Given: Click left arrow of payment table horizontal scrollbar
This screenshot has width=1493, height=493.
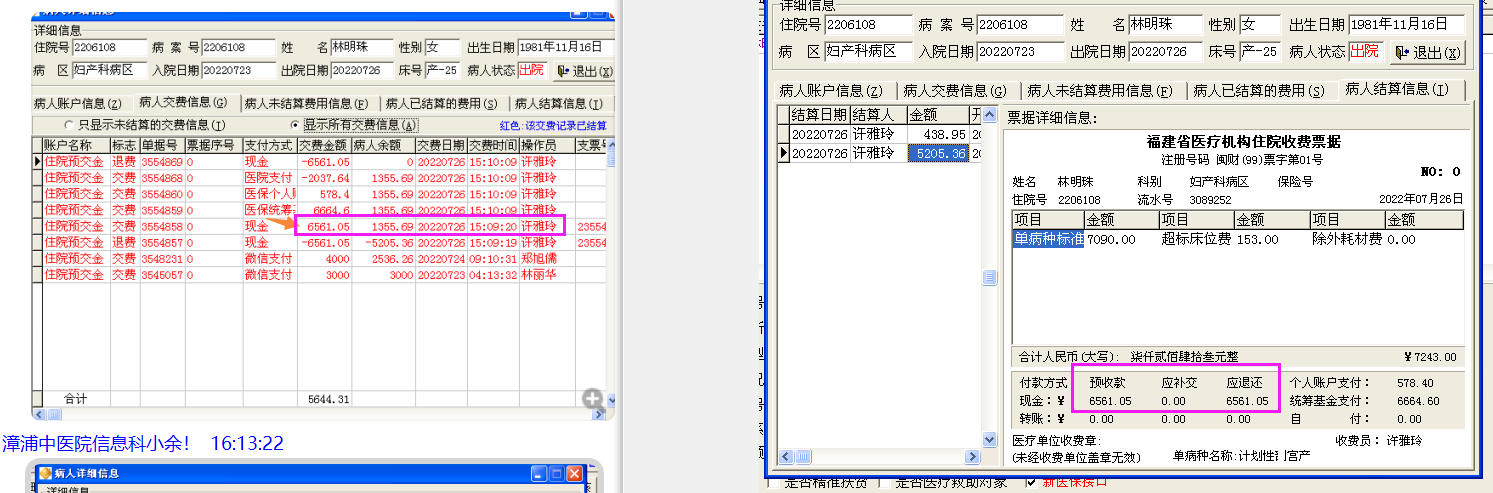Looking at the screenshot, I should click(x=38, y=414).
